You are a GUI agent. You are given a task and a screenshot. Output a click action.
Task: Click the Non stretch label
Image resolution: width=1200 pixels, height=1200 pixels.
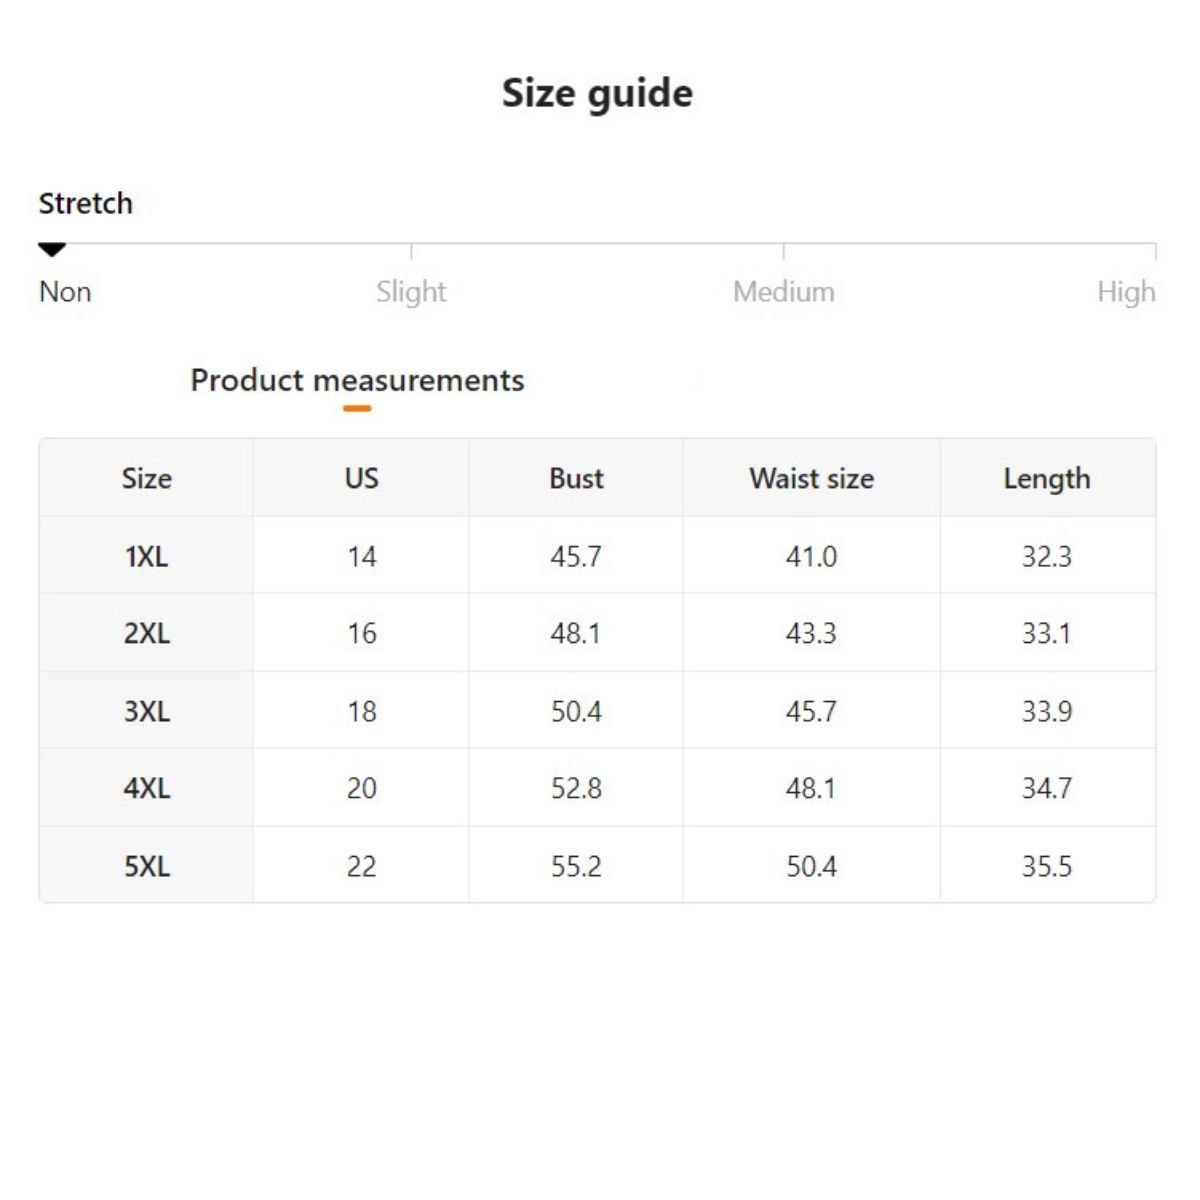[x=65, y=292]
